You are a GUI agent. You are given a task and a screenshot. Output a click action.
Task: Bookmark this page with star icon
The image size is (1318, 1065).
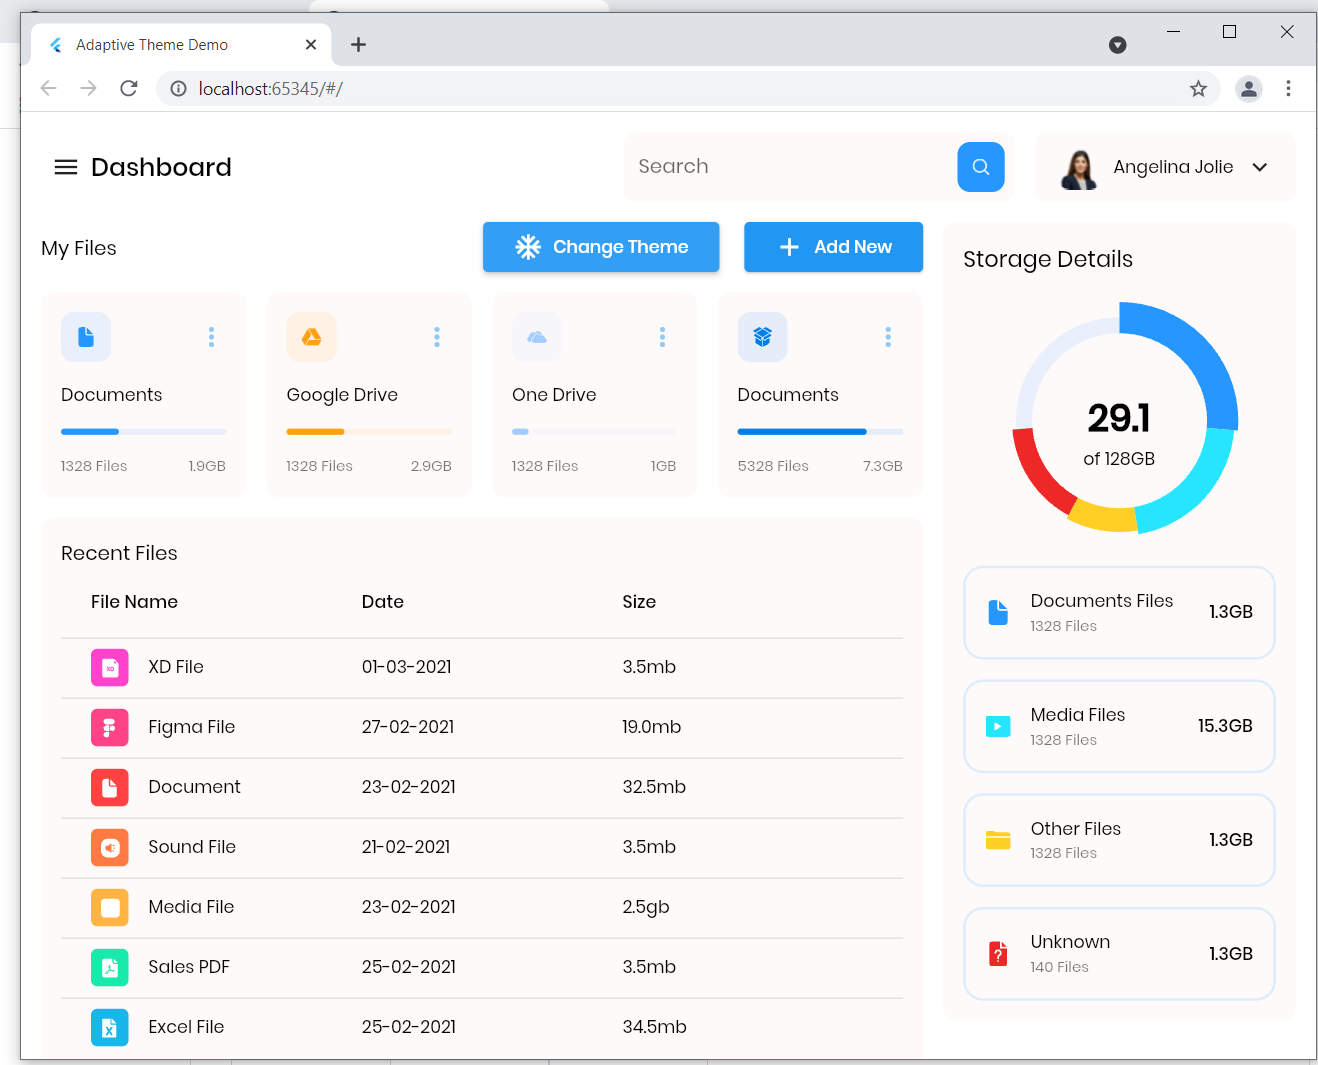click(1198, 89)
